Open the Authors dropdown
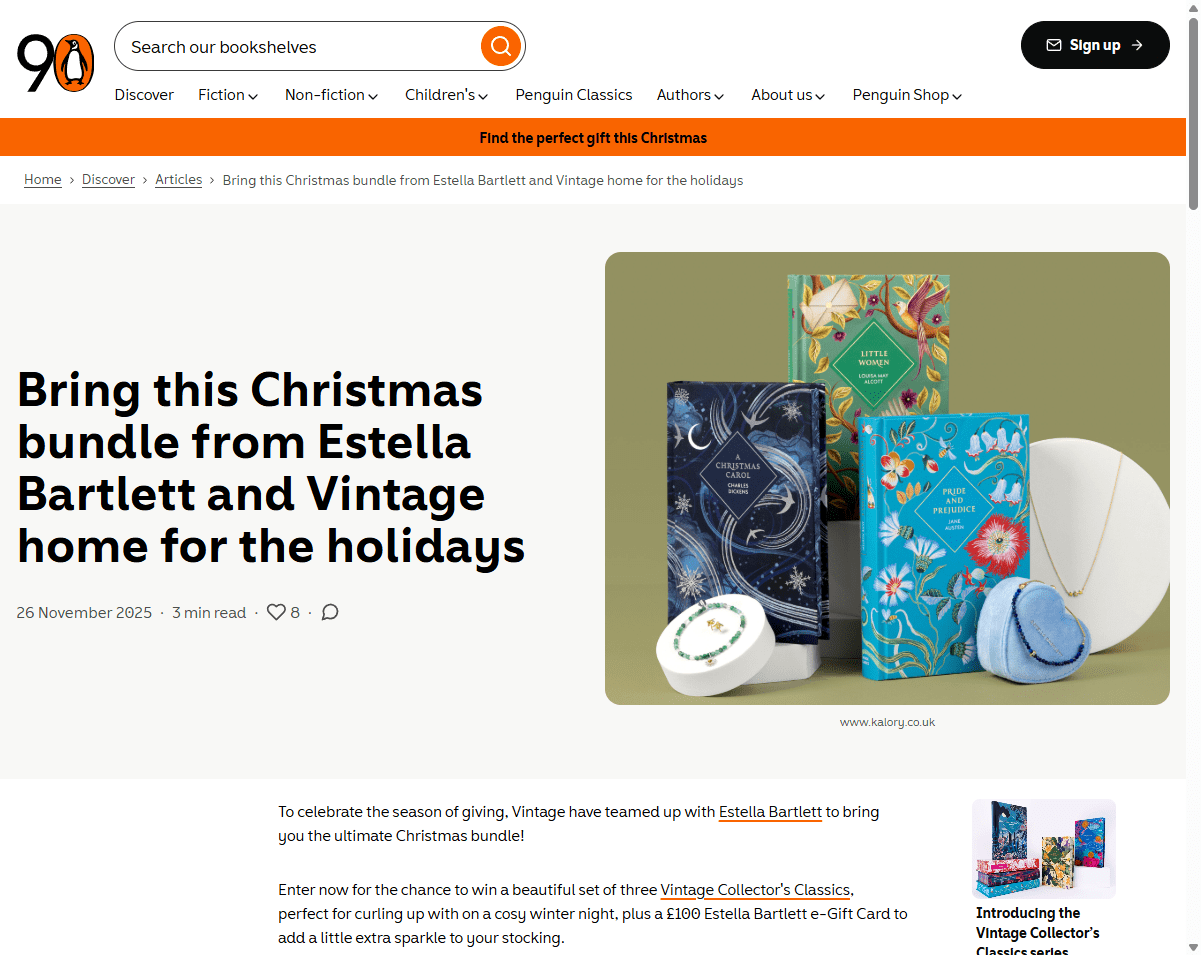 click(x=690, y=95)
